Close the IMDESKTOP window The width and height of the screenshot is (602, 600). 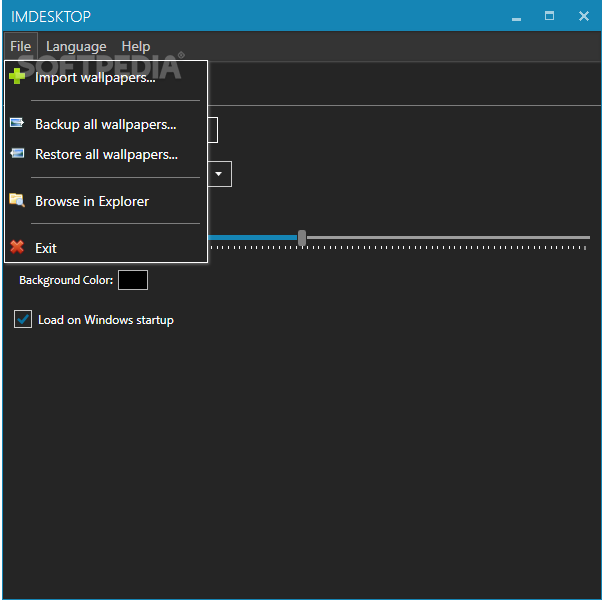pyautogui.click(x=584, y=16)
